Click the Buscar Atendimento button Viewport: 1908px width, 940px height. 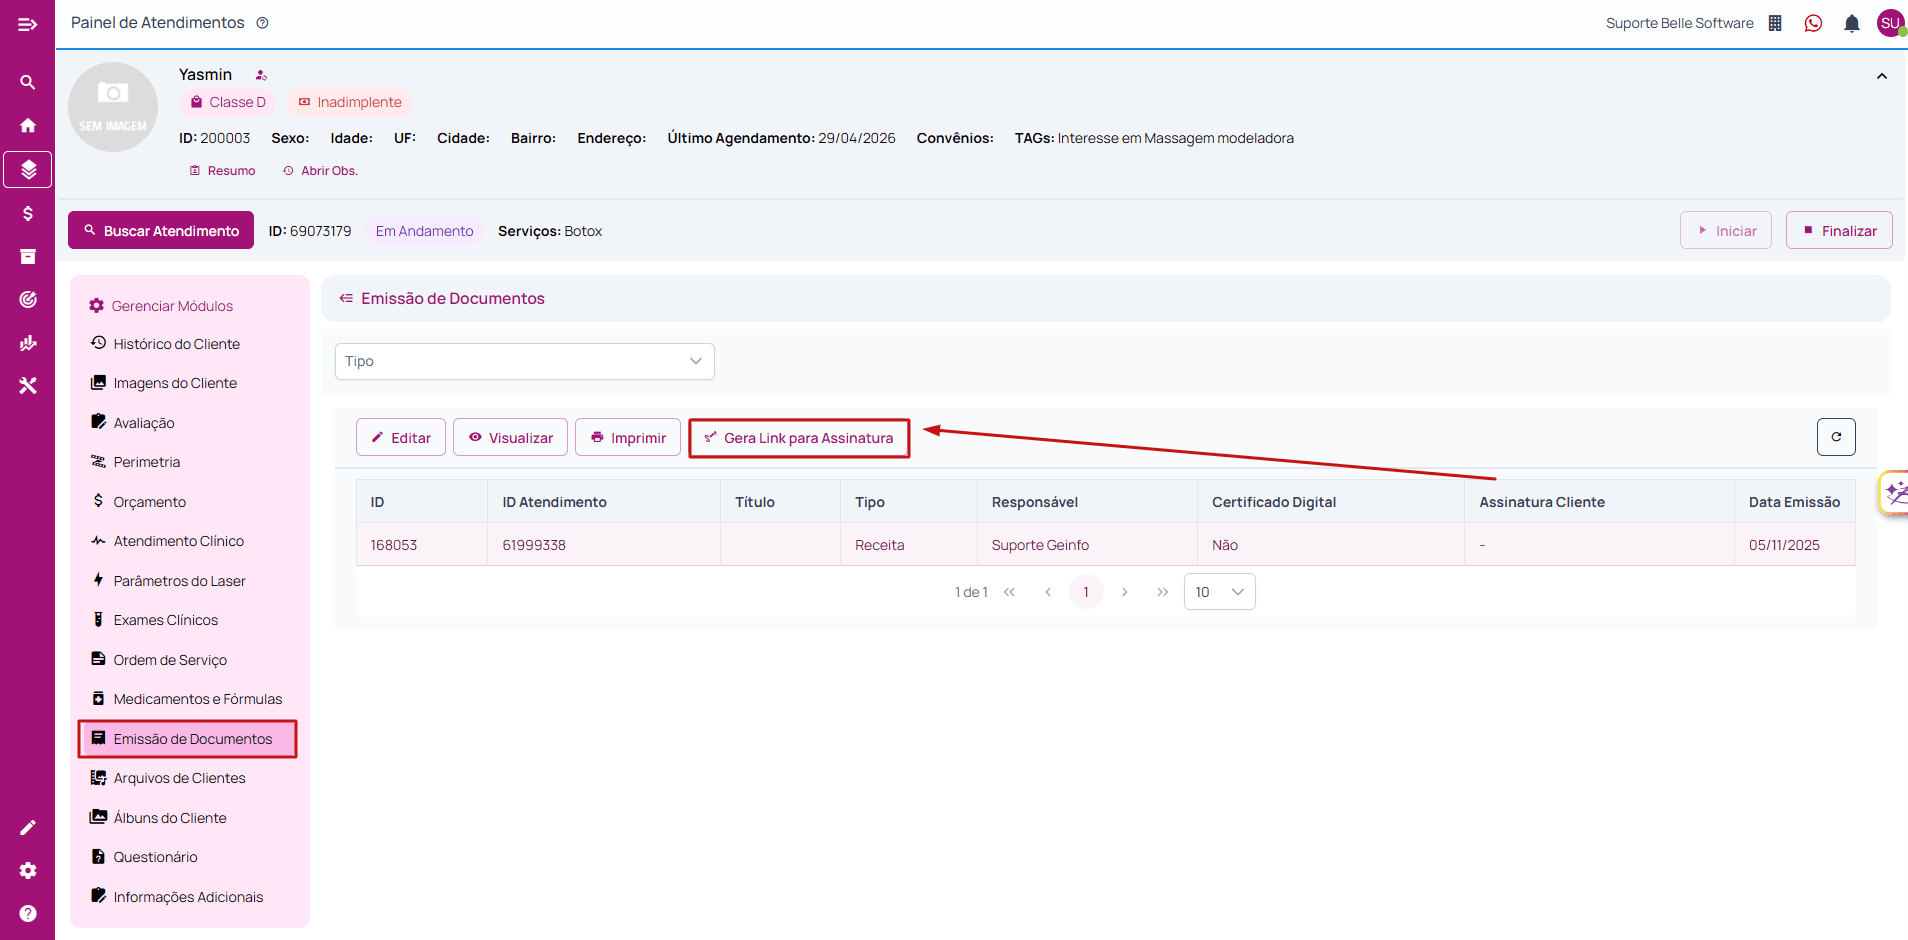point(161,230)
